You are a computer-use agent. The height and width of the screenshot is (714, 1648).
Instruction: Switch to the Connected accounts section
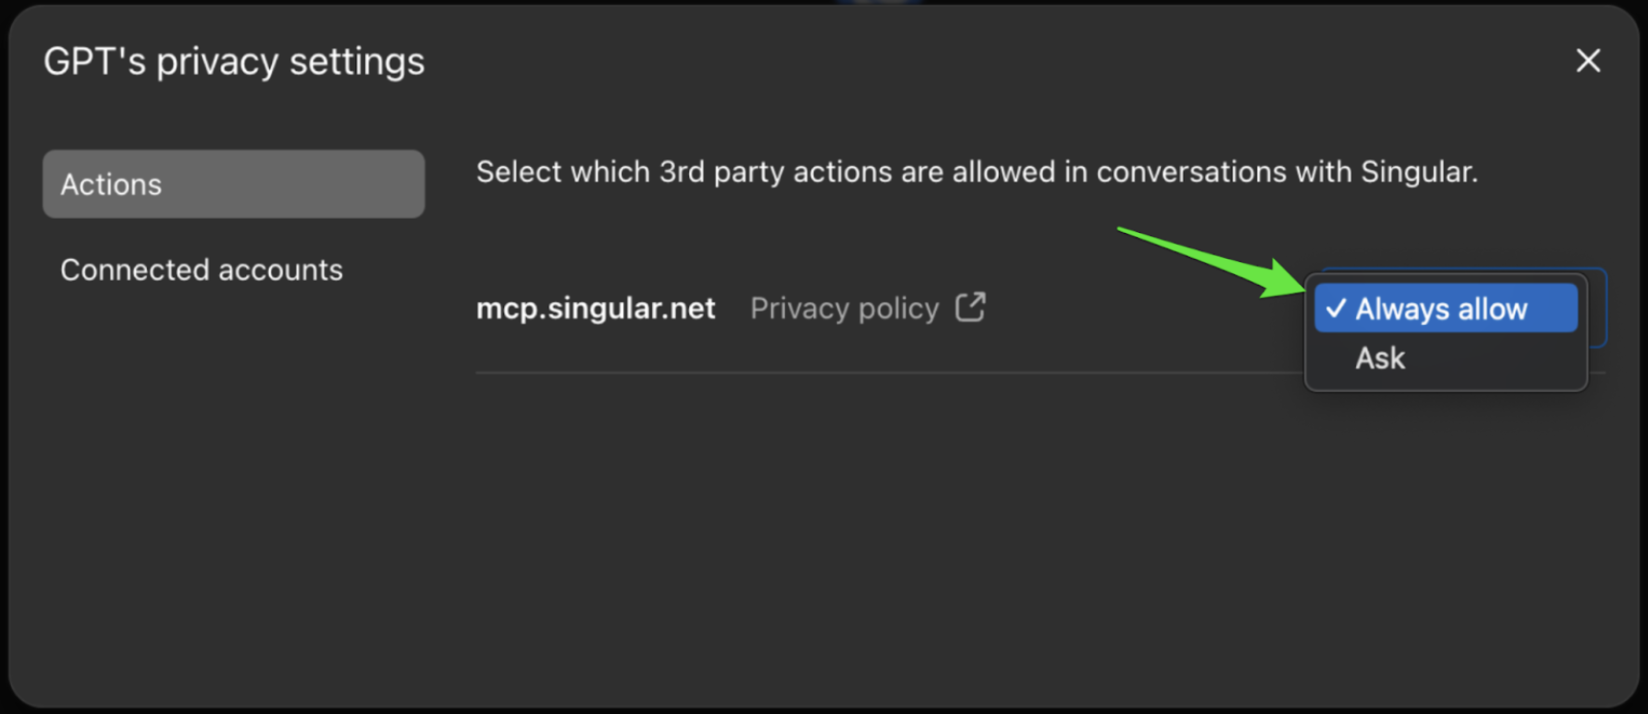pos(202,269)
